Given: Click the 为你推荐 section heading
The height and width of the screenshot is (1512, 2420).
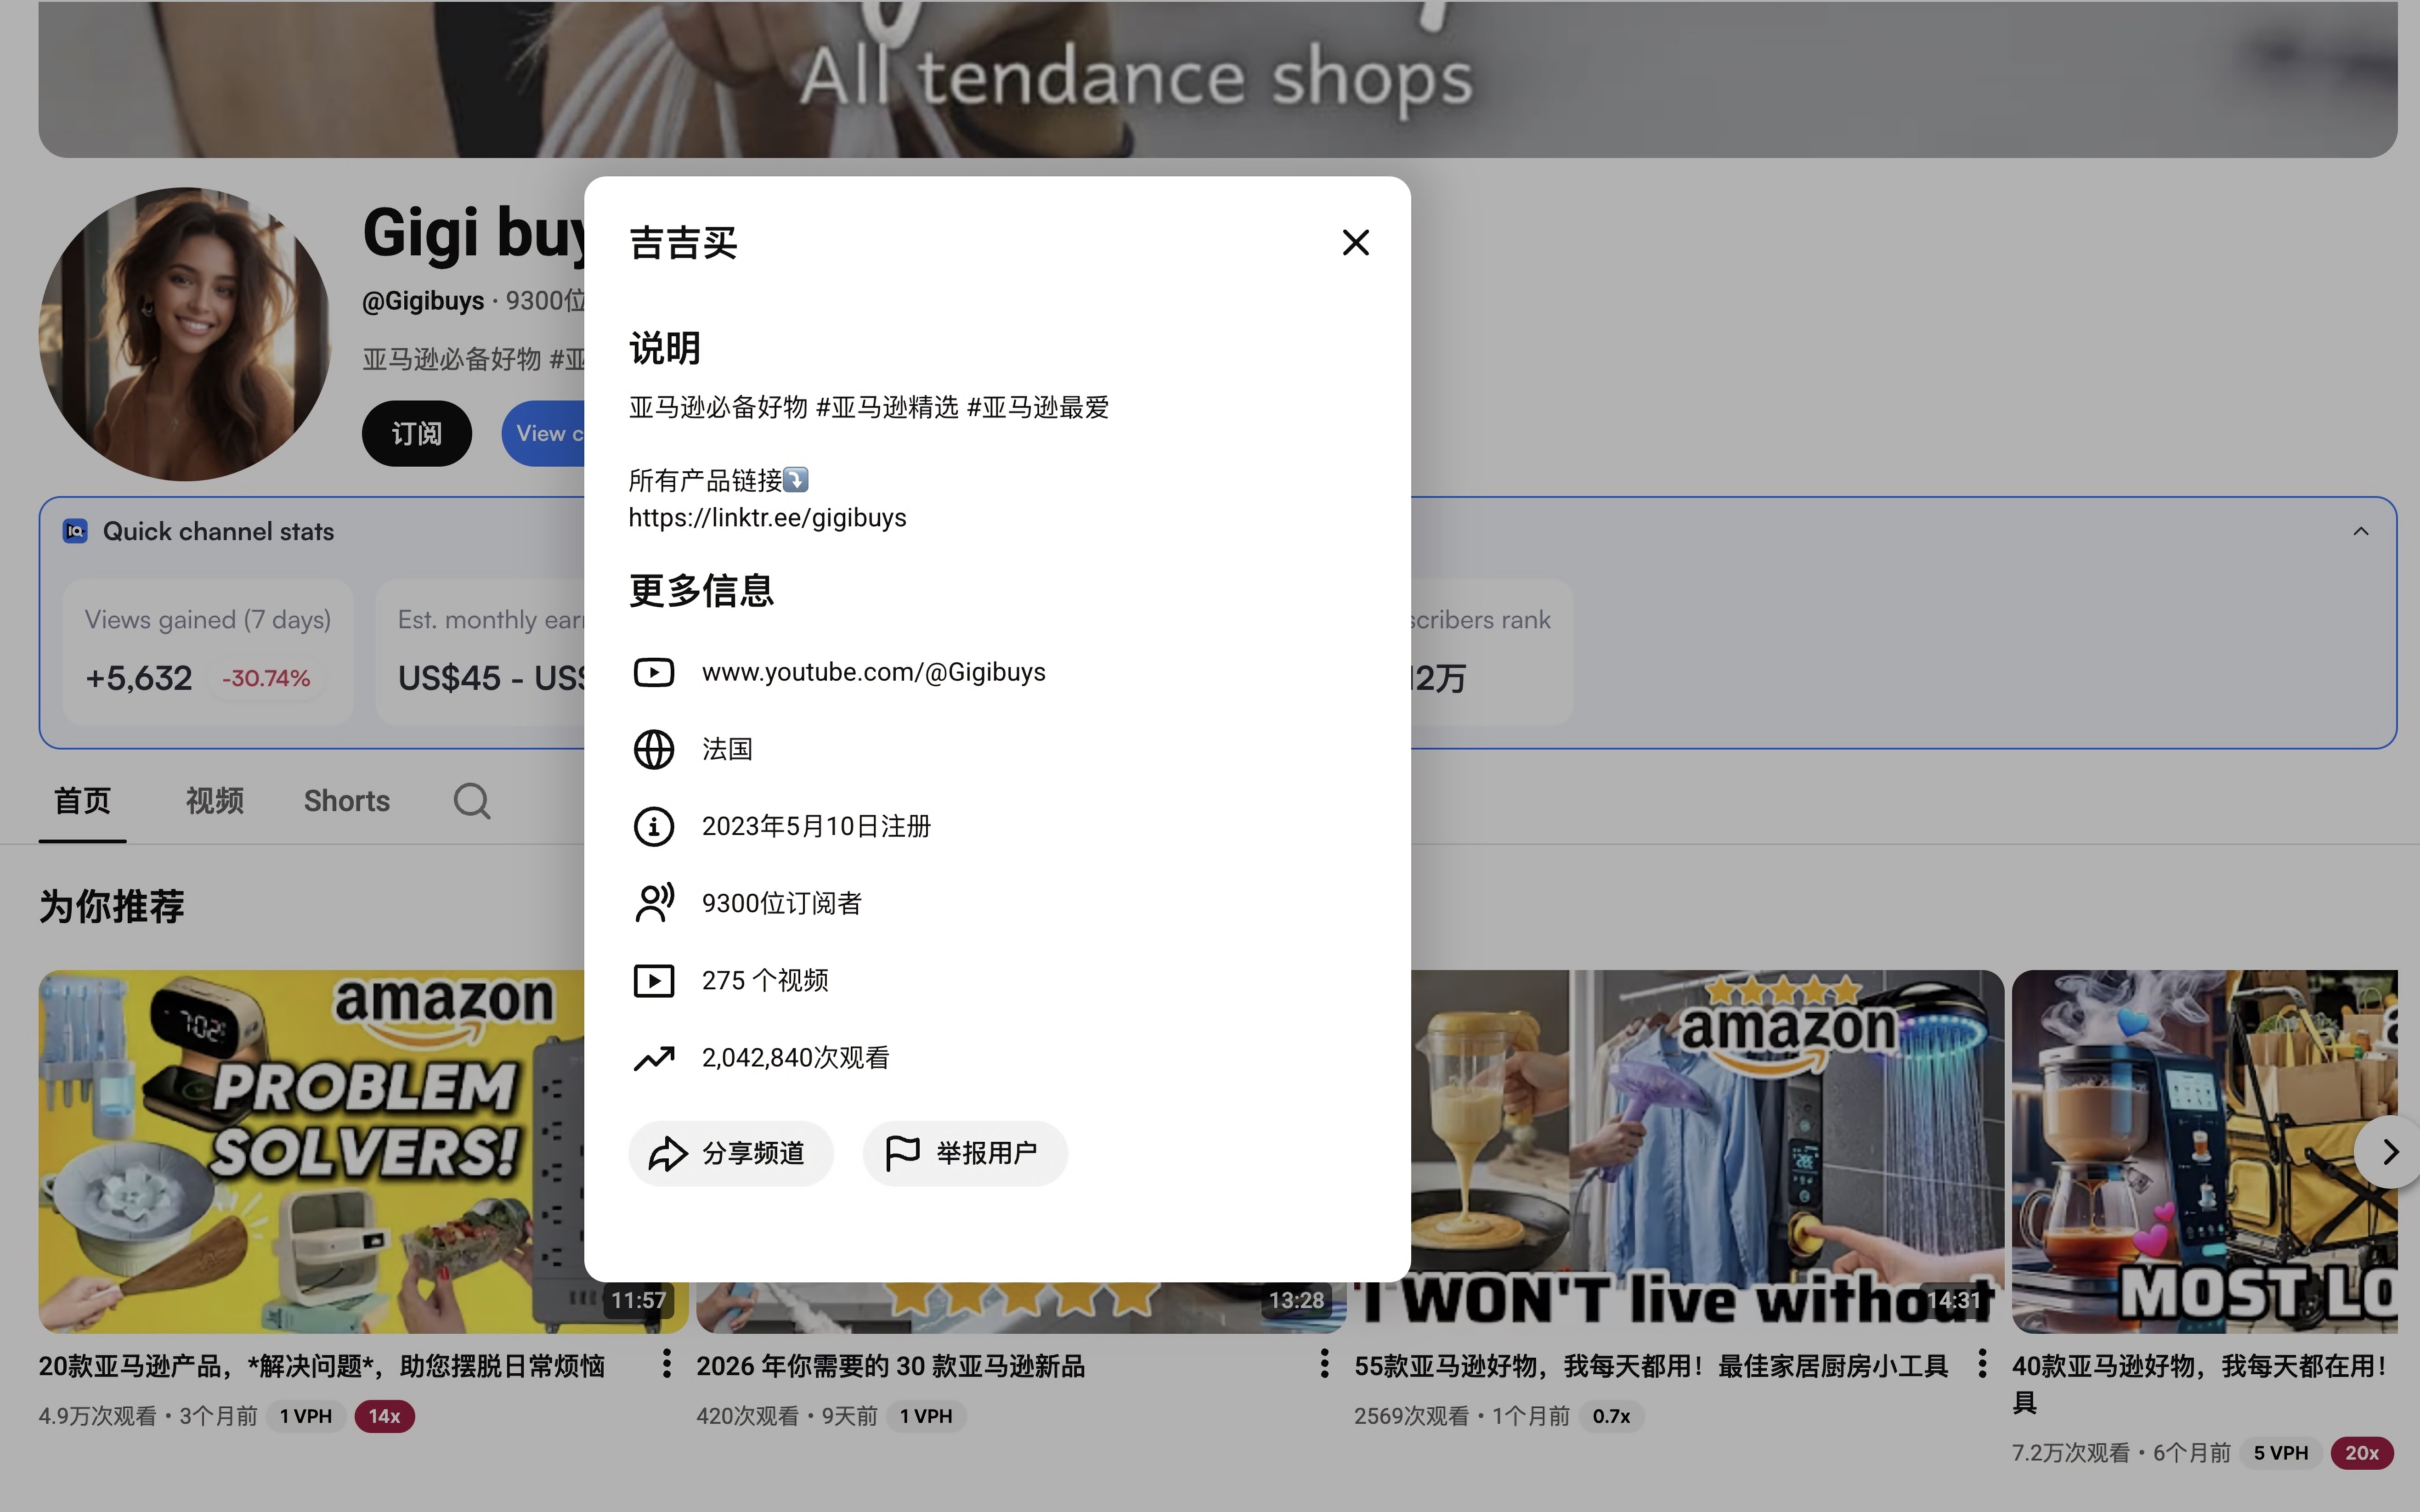Looking at the screenshot, I should pos(112,906).
